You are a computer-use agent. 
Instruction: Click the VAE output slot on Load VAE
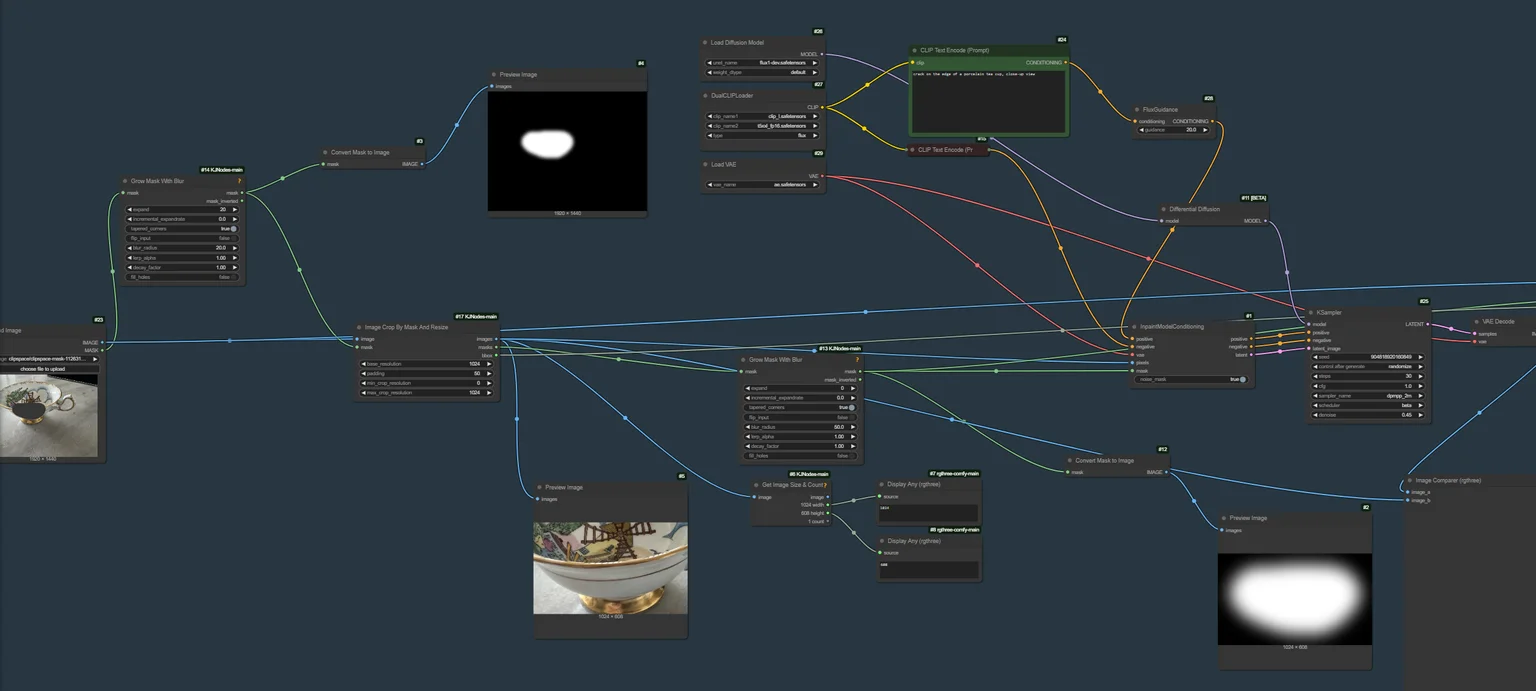coord(822,176)
